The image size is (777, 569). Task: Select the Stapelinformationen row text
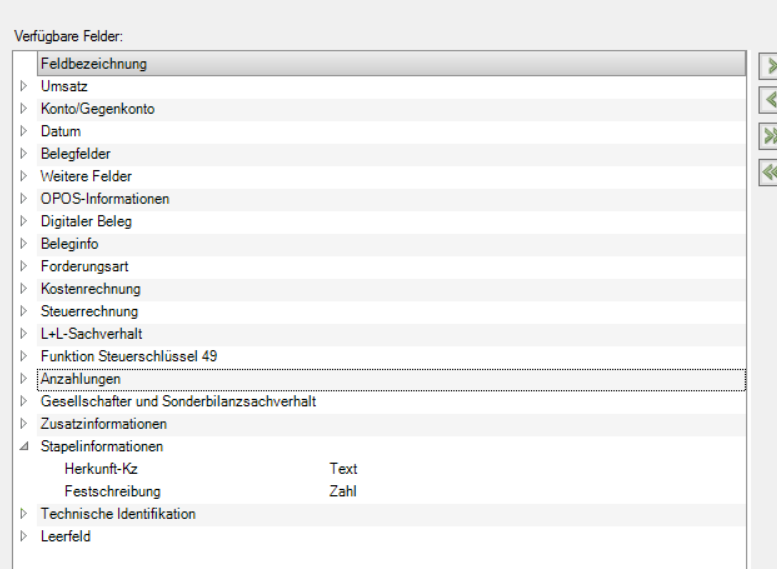coord(102,447)
